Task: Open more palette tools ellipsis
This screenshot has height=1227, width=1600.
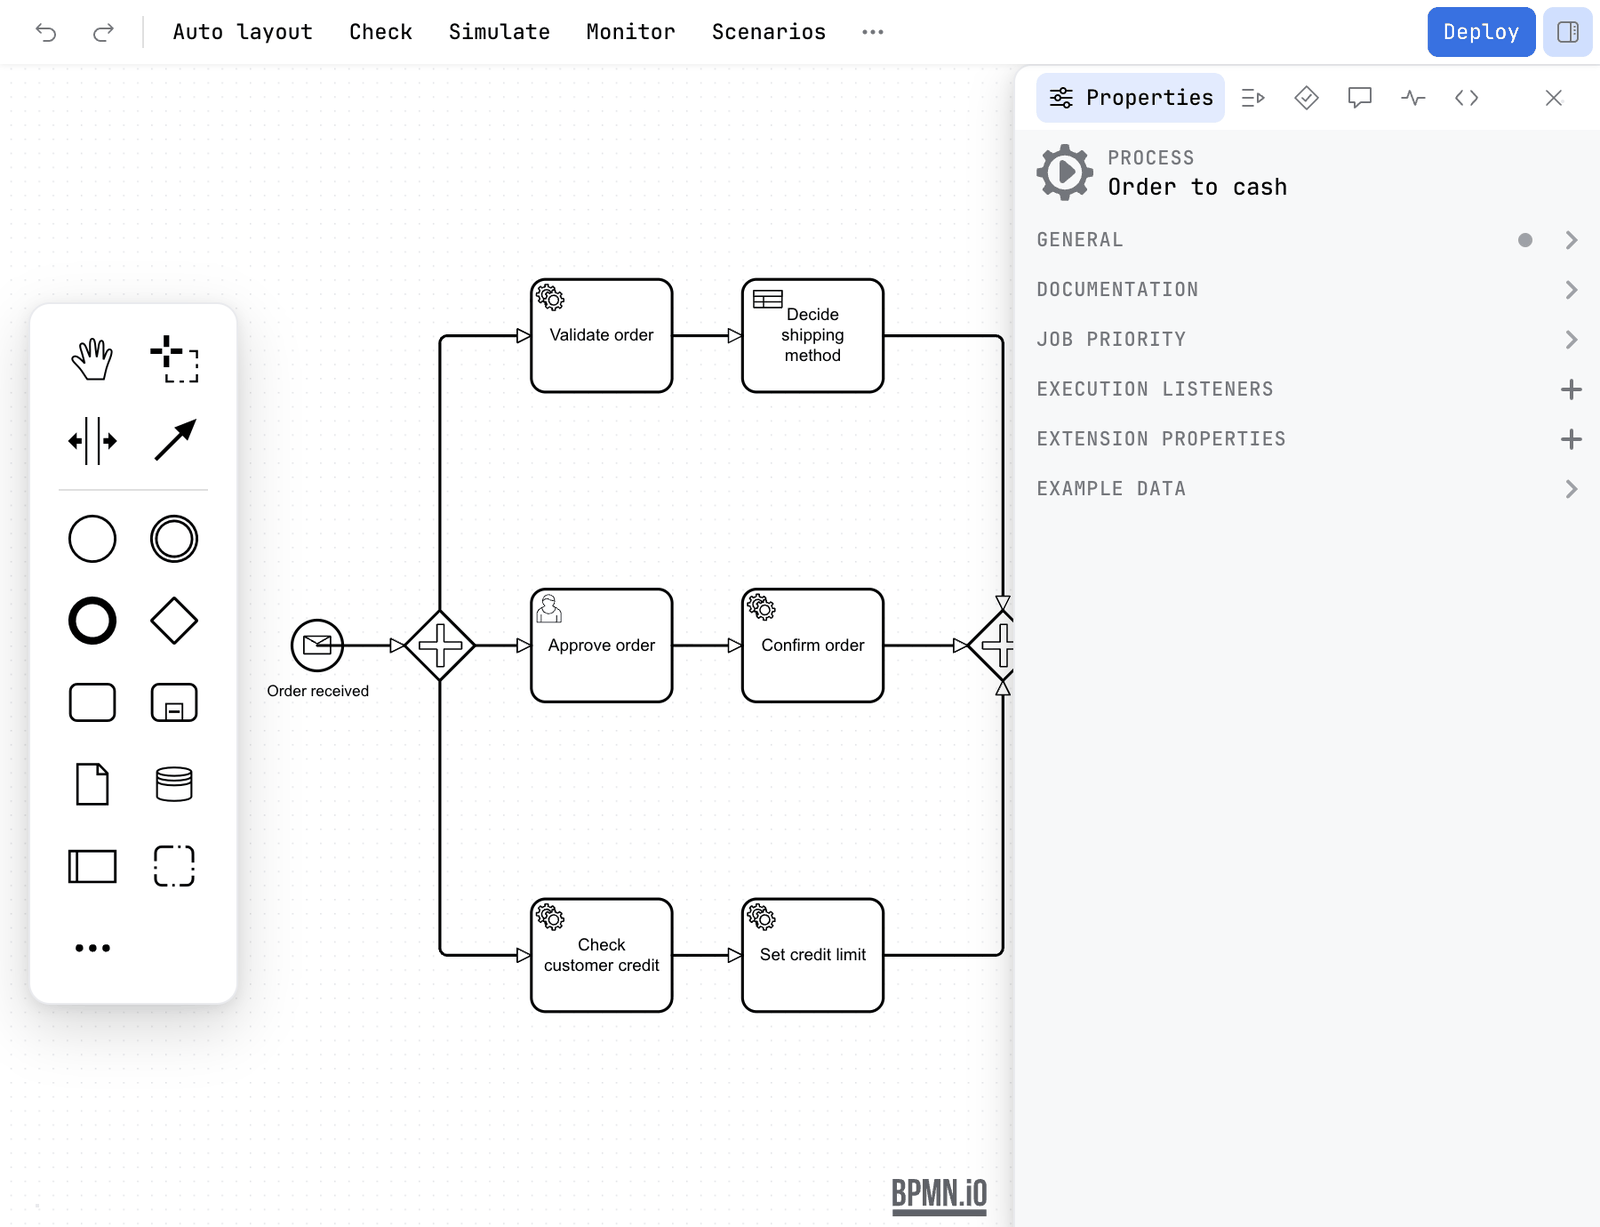Action: 92,948
